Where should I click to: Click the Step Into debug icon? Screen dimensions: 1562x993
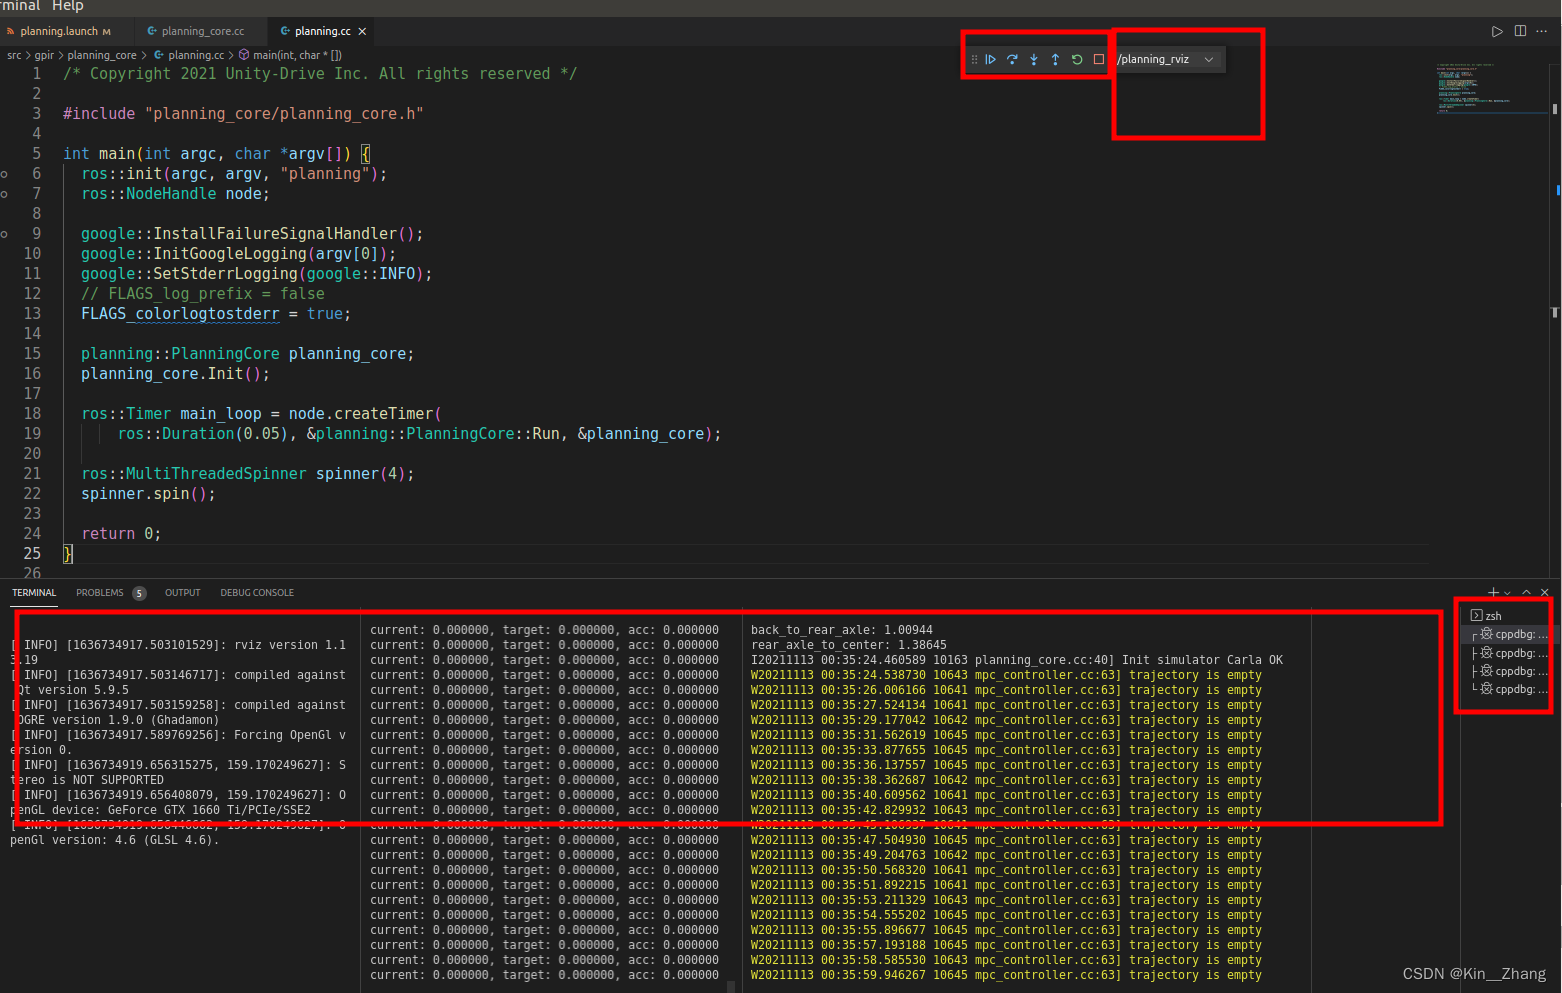[x=1033, y=59]
